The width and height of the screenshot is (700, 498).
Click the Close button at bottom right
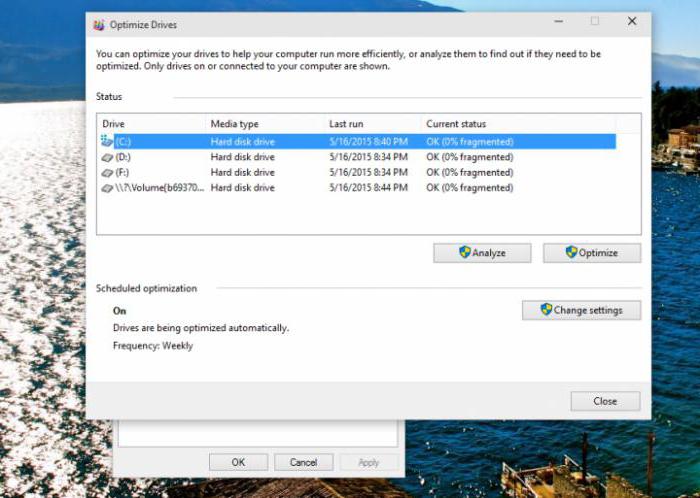[605, 401]
